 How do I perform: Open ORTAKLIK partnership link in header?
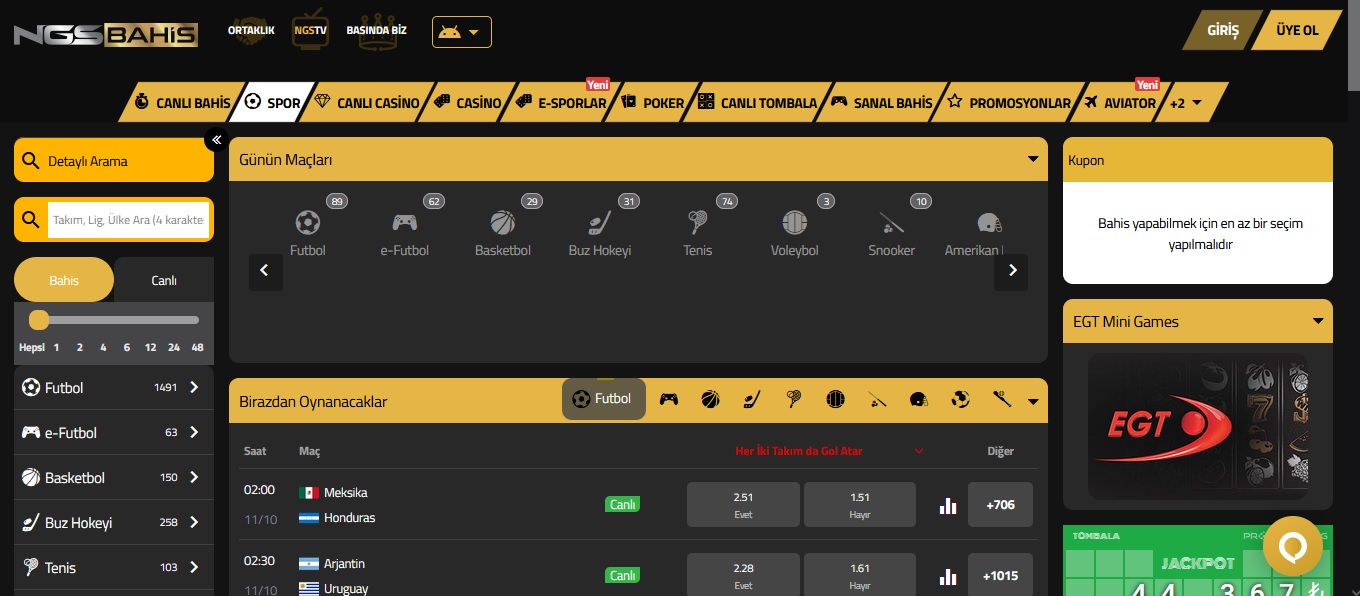coord(251,30)
